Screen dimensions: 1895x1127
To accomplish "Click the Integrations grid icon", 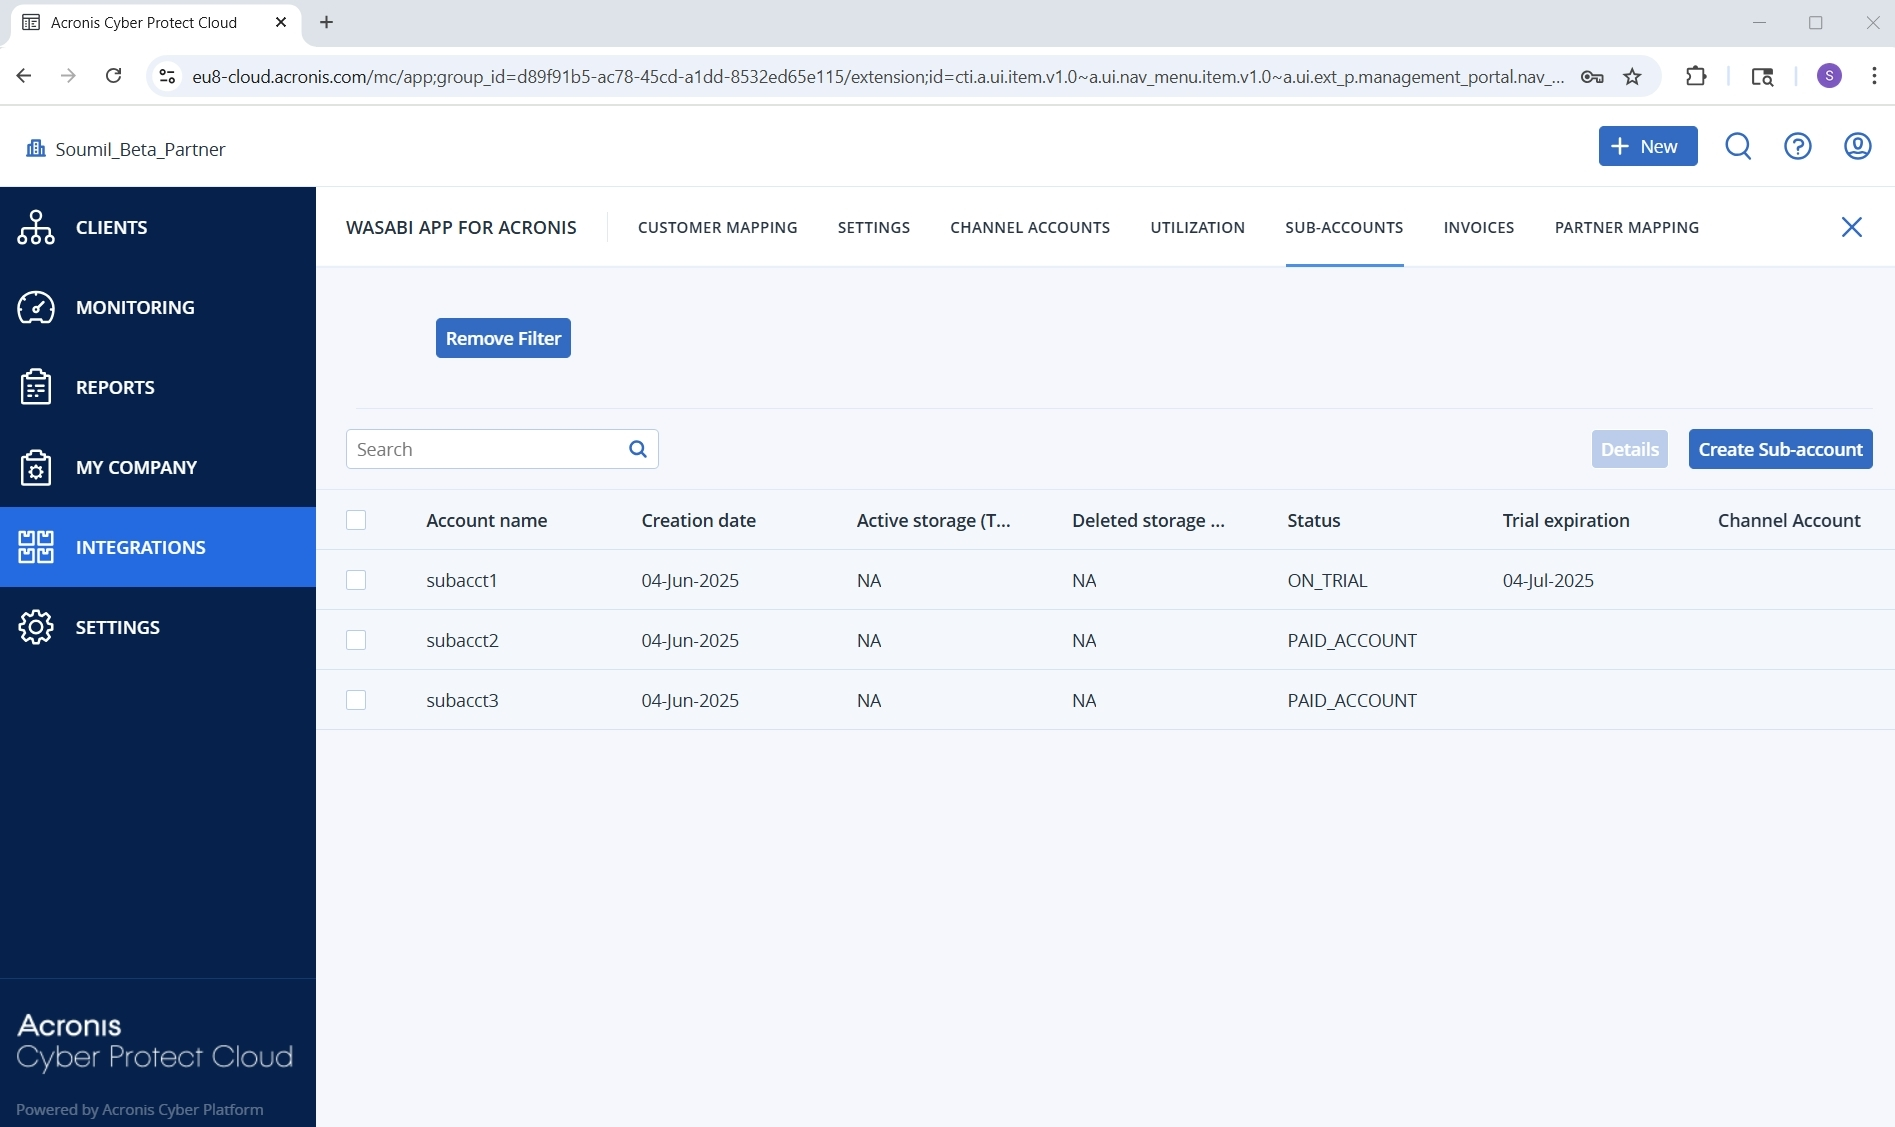I will point(36,547).
